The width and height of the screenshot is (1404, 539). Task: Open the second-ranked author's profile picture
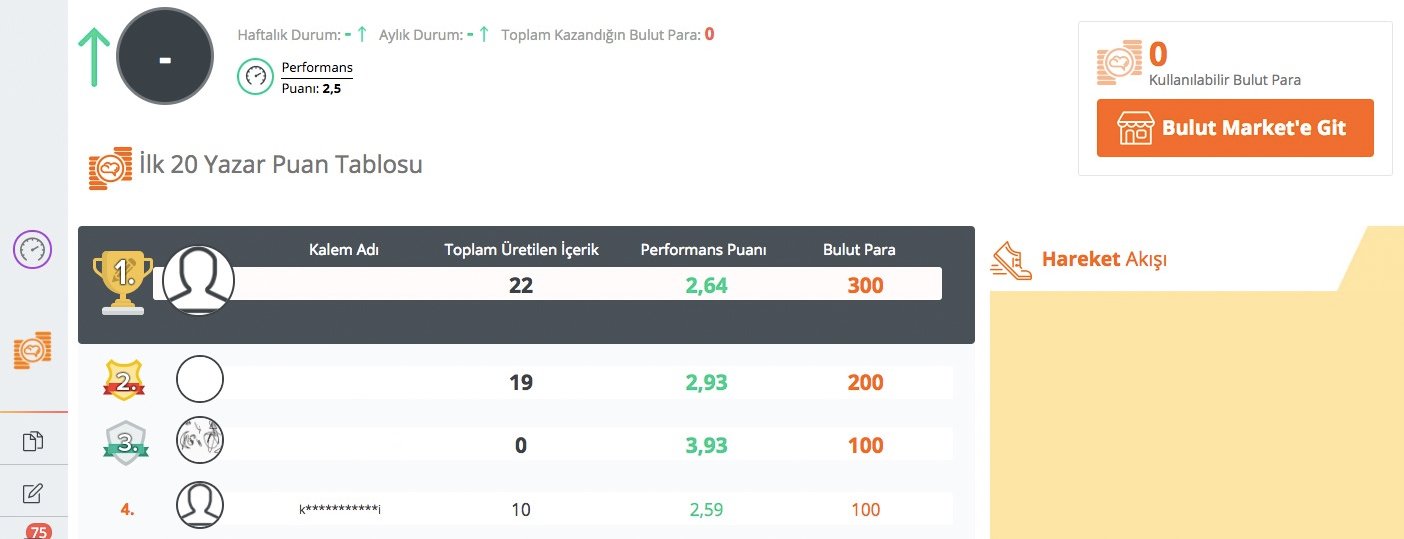pyautogui.click(x=200, y=380)
